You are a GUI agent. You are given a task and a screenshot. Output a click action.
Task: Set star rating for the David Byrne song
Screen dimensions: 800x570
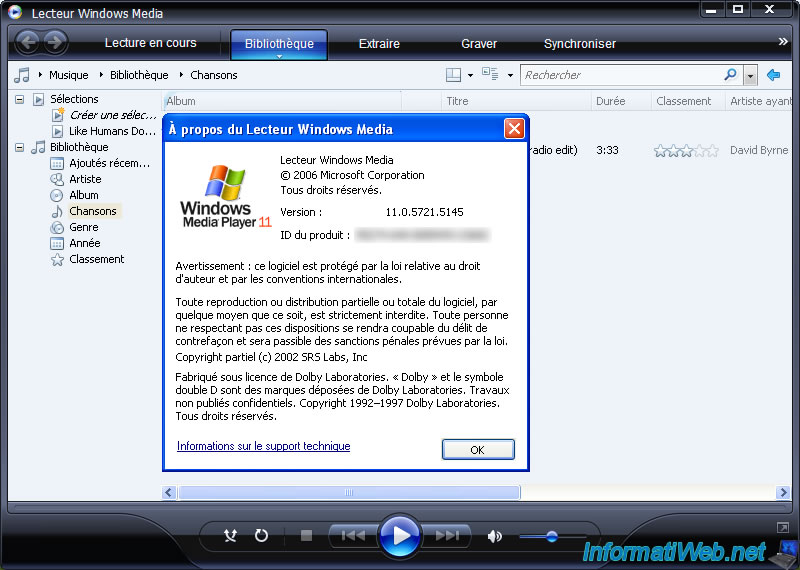(686, 151)
